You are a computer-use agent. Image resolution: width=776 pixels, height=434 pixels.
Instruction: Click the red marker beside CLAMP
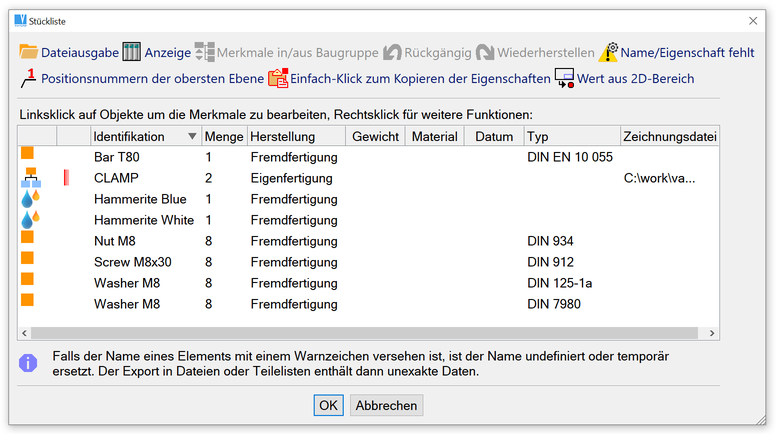[66, 178]
